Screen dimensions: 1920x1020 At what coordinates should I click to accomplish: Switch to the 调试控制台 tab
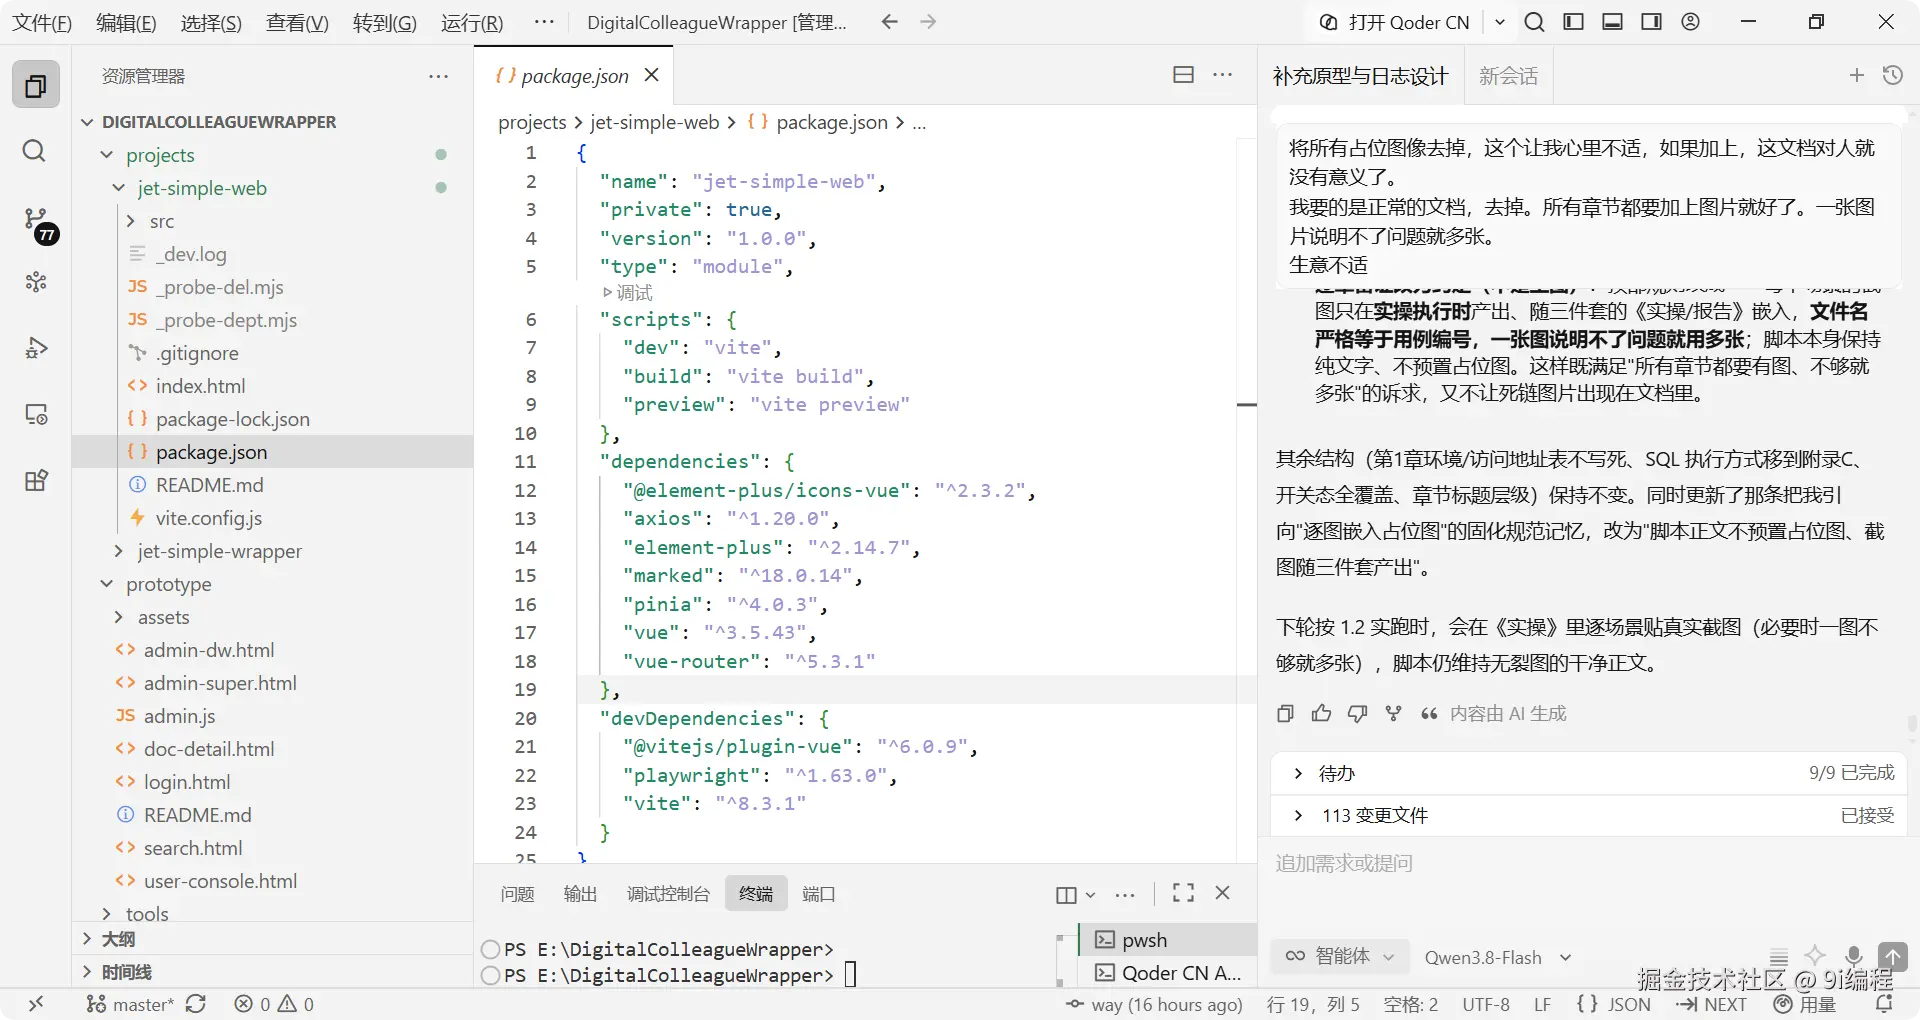(668, 893)
